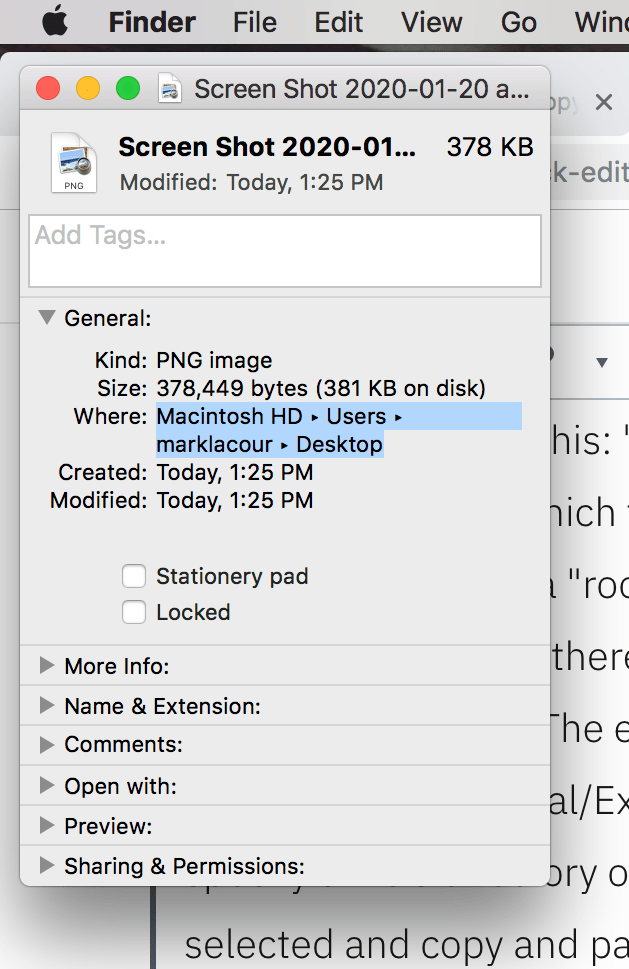
Task: Close the background browser tab
Action: (x=603, y=102)
